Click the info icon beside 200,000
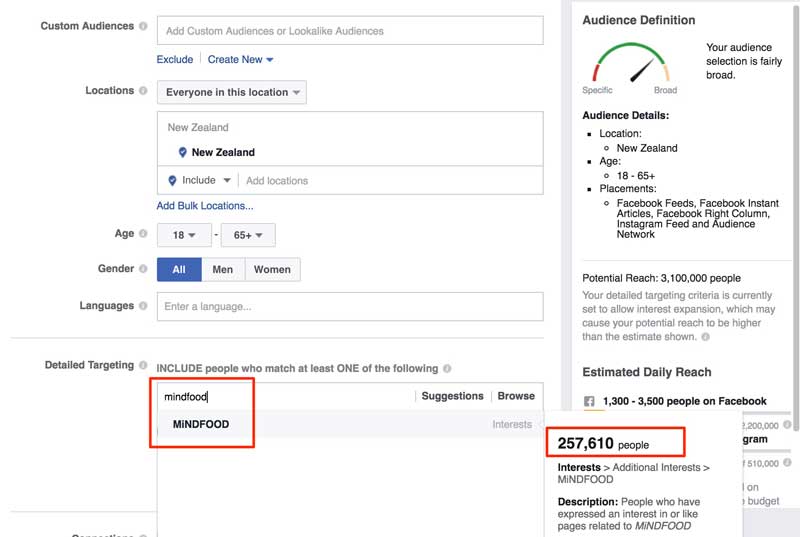This screenshot has width=800, height=537. click(787, 424)
